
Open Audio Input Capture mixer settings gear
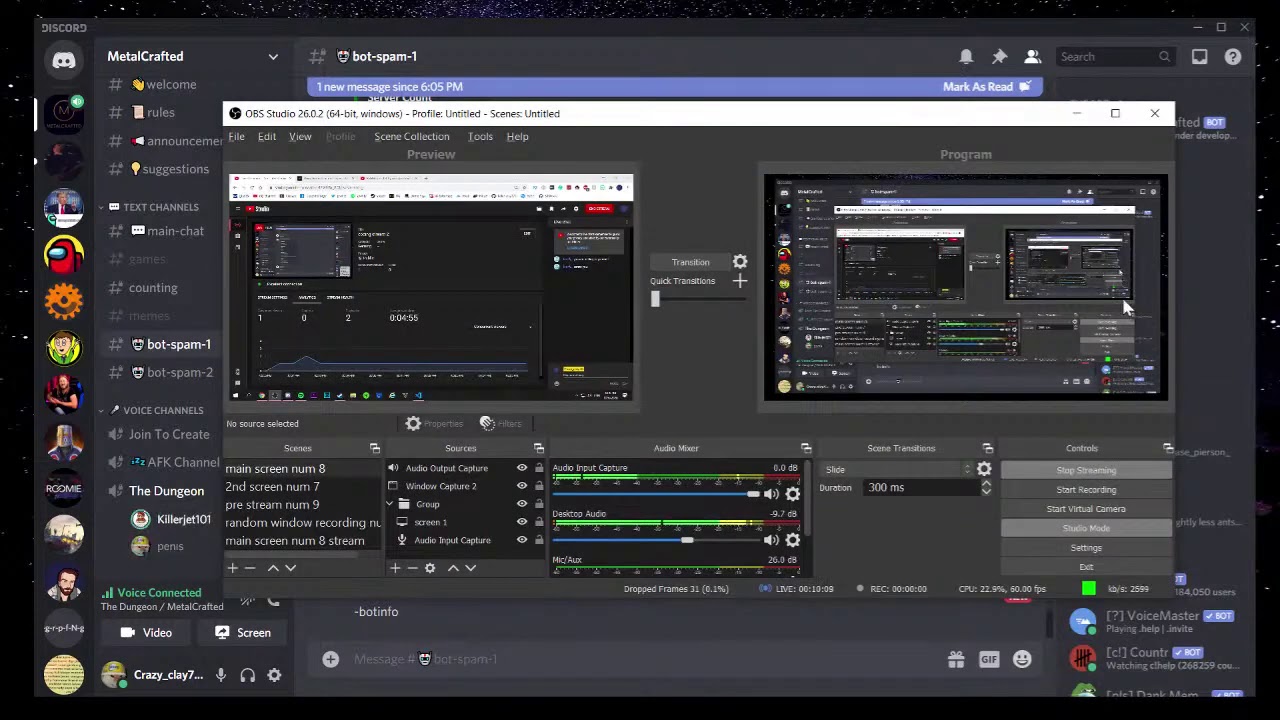click(x=792, y=494)
